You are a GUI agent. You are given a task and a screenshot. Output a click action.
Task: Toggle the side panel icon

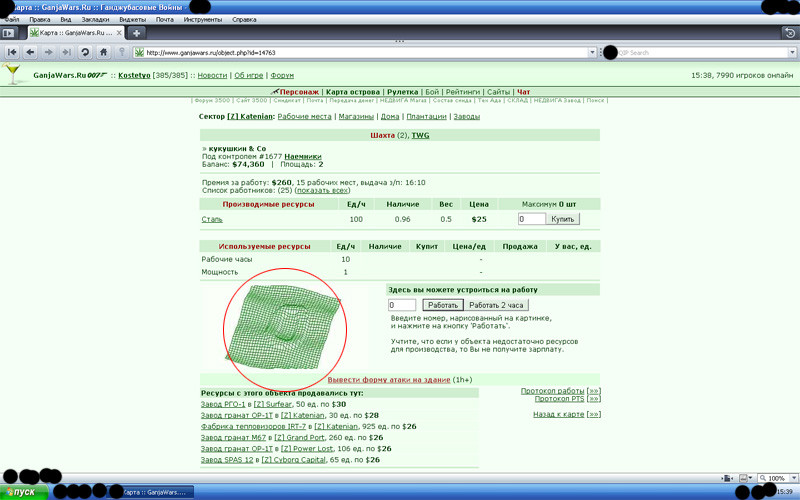[8, 33]
